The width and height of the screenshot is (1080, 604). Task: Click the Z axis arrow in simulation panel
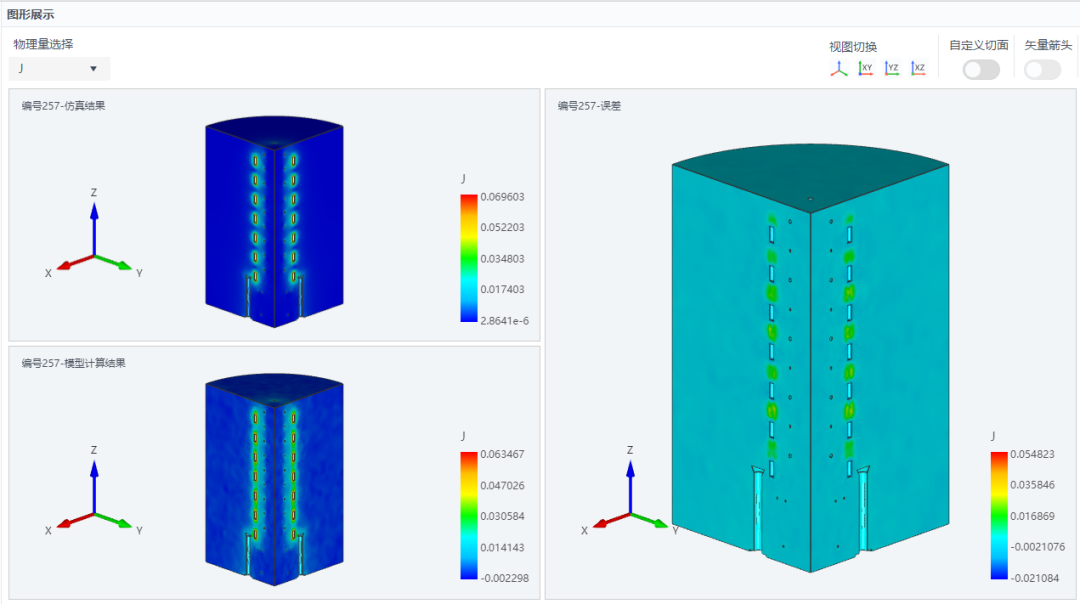coord(94,228)
